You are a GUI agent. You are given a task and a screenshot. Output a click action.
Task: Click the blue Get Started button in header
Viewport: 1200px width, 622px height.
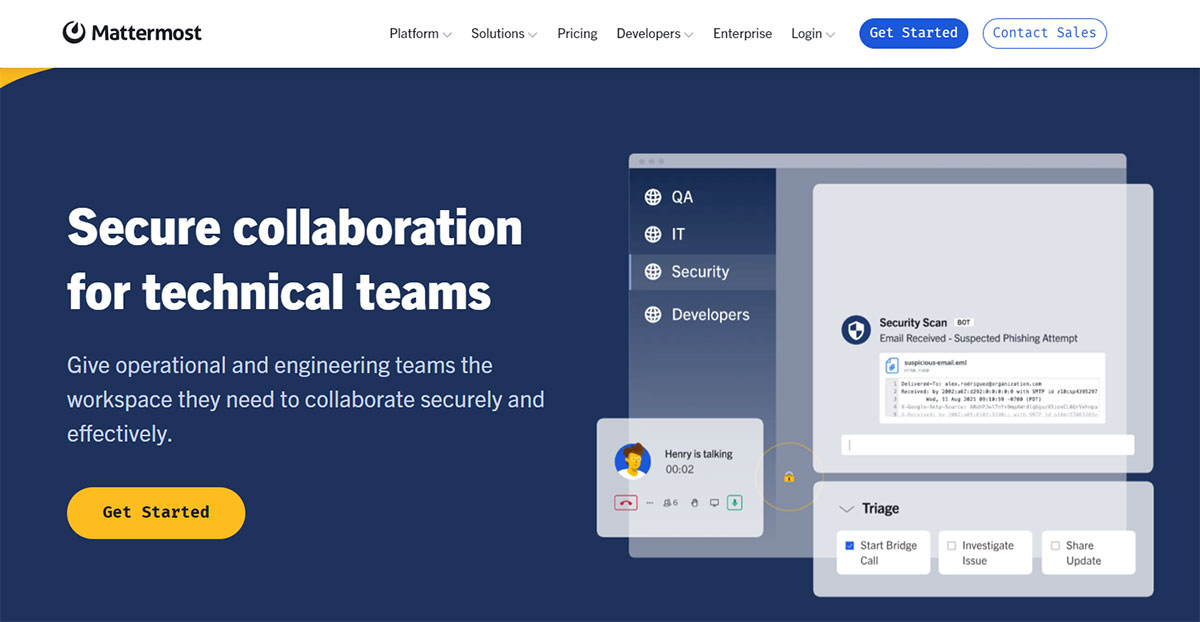tap(913, 33)
